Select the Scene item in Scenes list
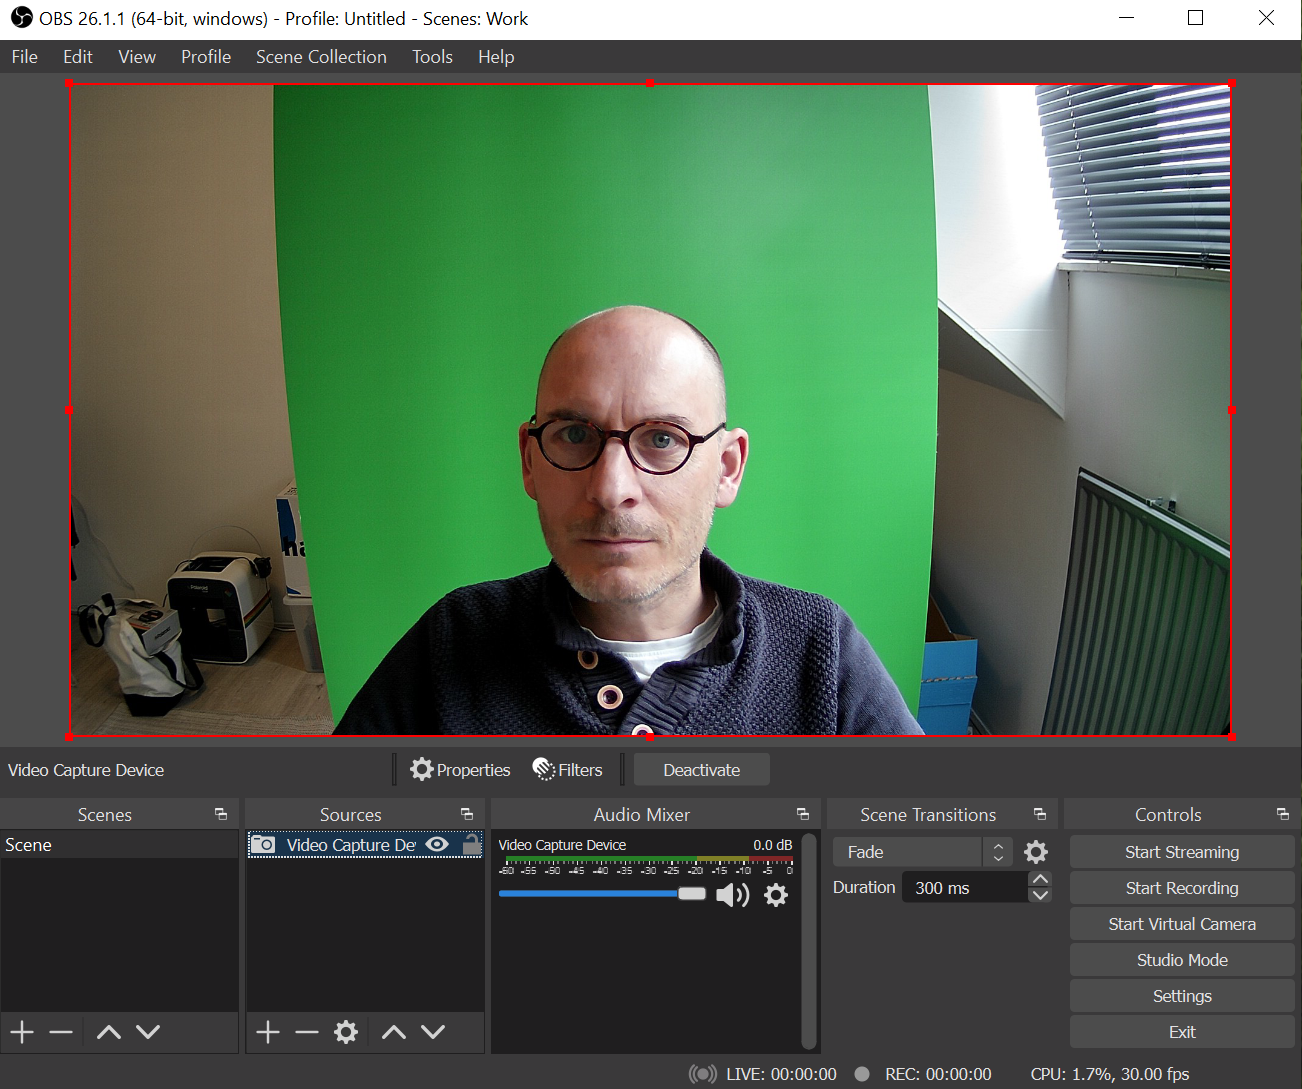 tap(119, 845)
